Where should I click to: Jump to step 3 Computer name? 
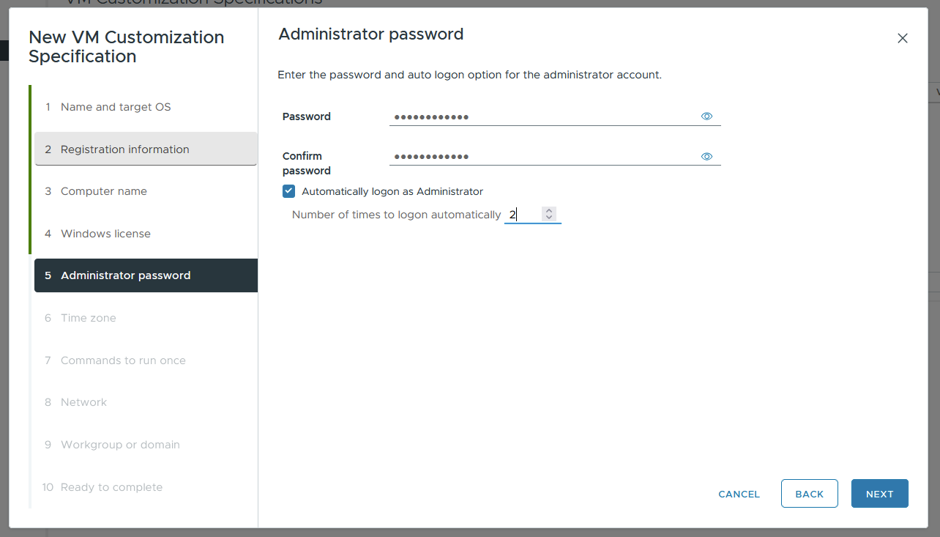[146, 191]
